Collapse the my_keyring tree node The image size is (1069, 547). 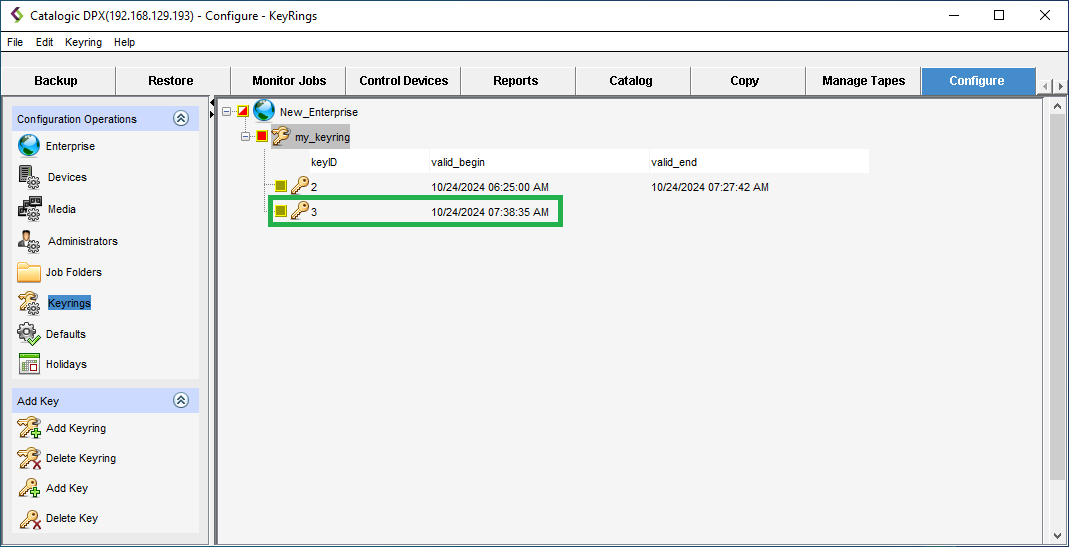pos(246,137)
